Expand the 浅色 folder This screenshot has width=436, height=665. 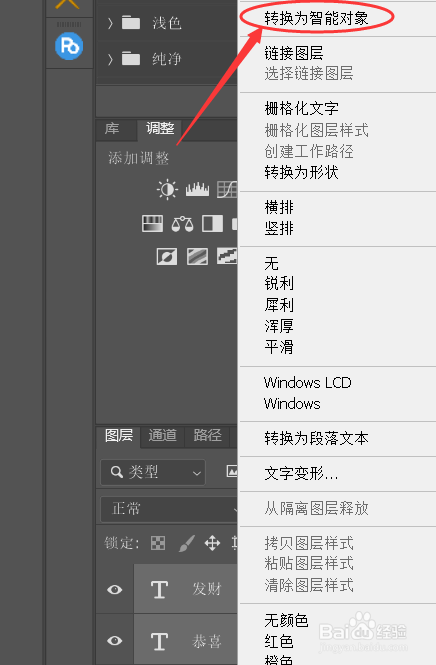(x=110, y=23)
